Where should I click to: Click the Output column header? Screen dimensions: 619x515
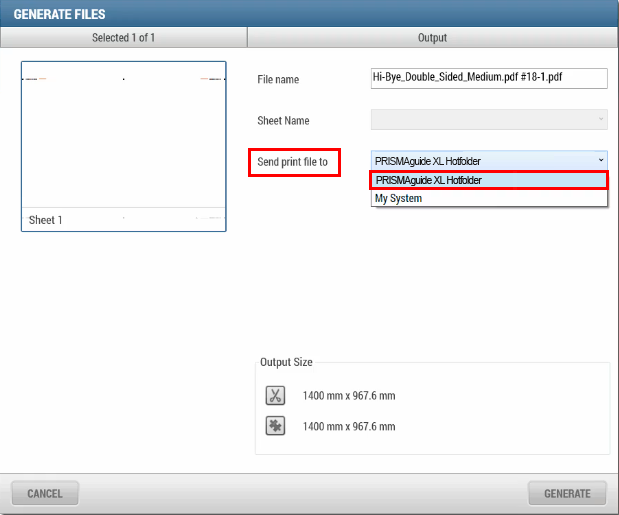(x=432, y=38)
